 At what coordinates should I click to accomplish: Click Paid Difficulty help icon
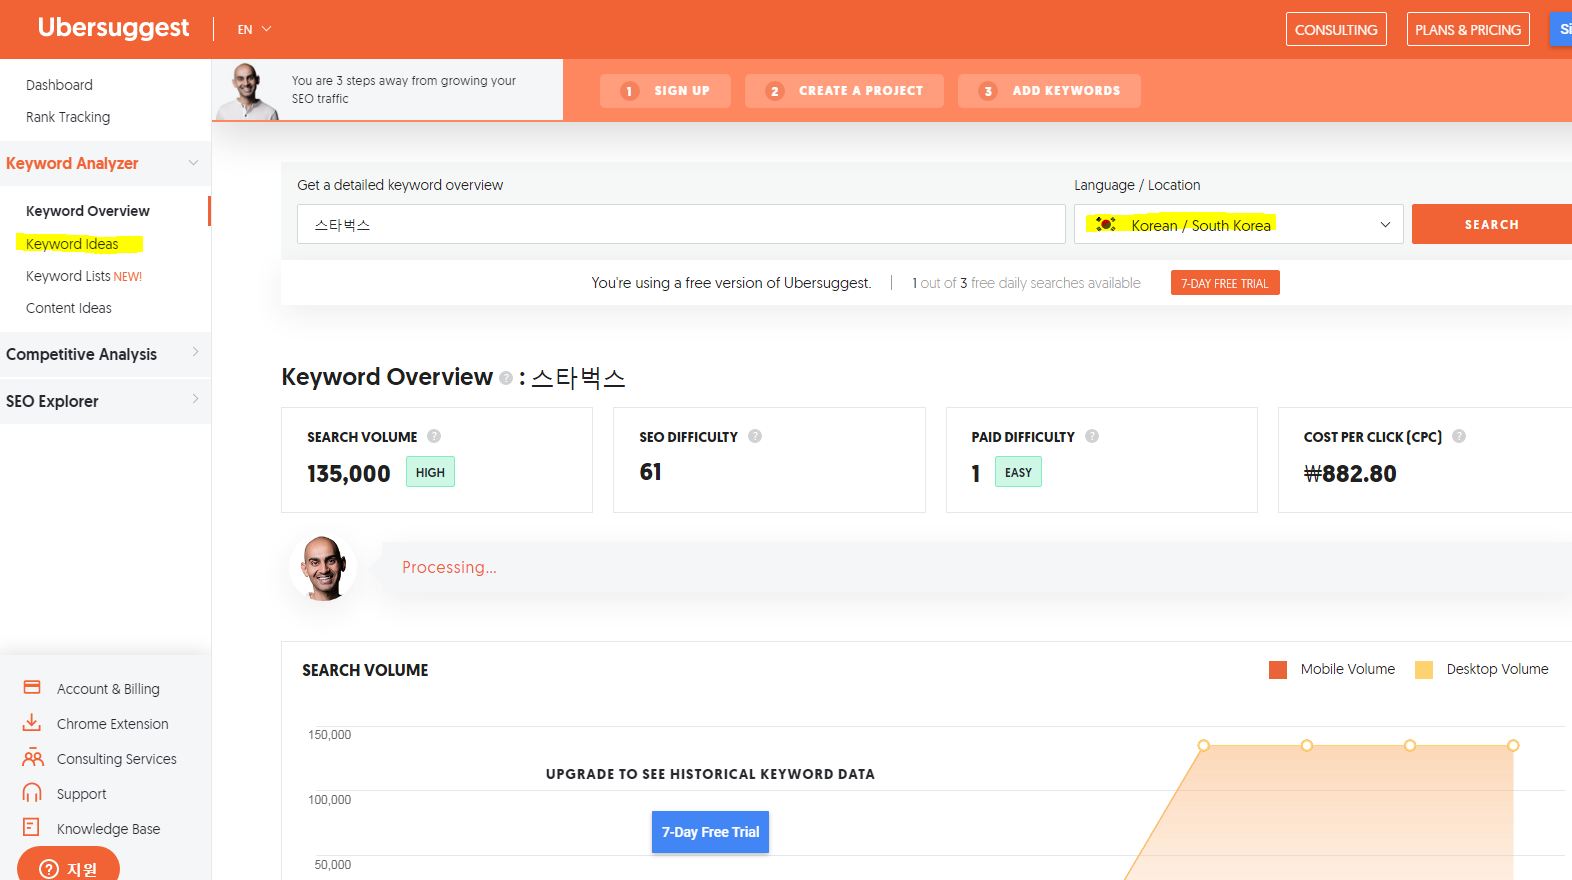click(x=1092, y=436)
